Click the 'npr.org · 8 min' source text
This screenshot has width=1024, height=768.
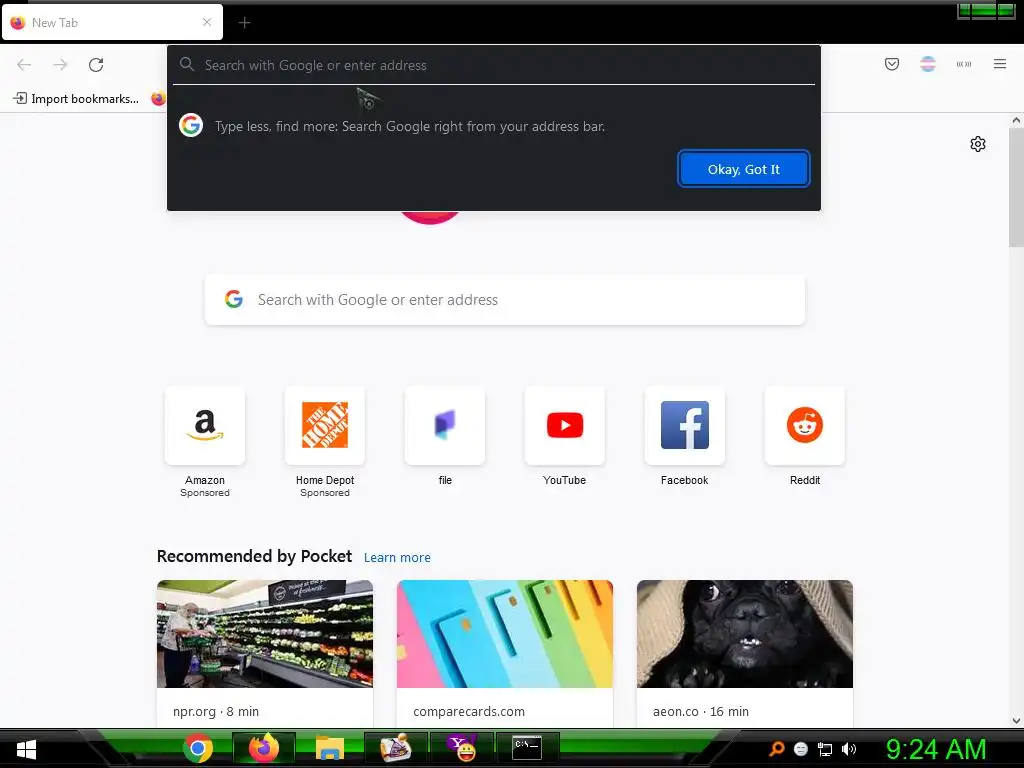[x=216, y=712]
